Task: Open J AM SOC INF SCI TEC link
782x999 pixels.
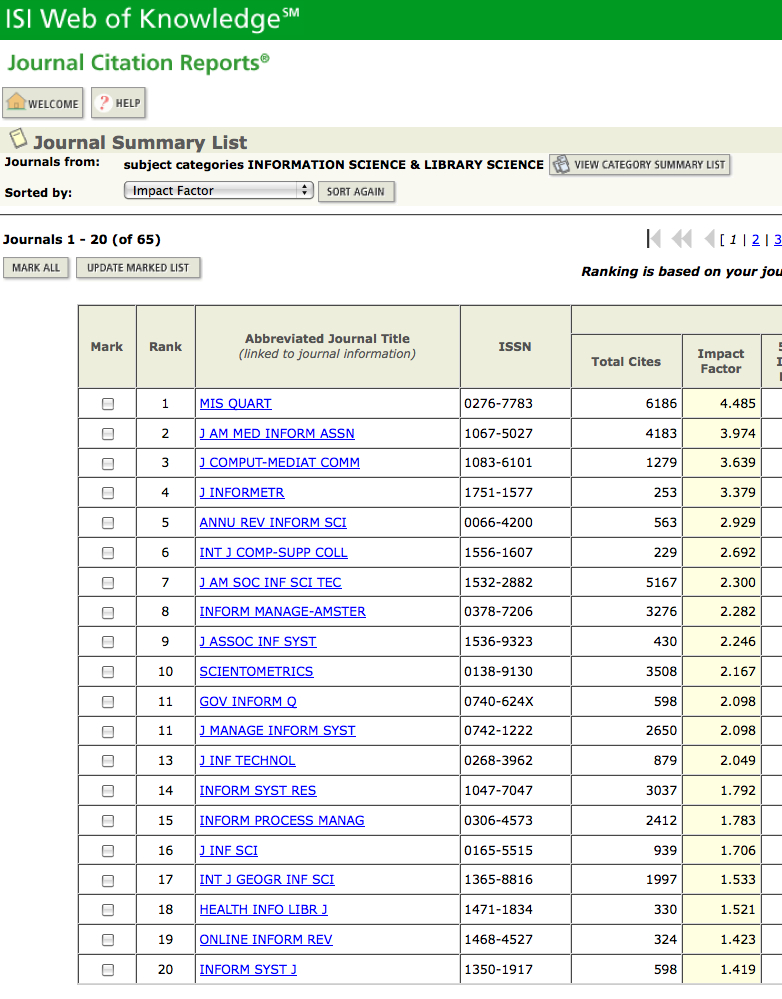Action: (x=270, y=582)
